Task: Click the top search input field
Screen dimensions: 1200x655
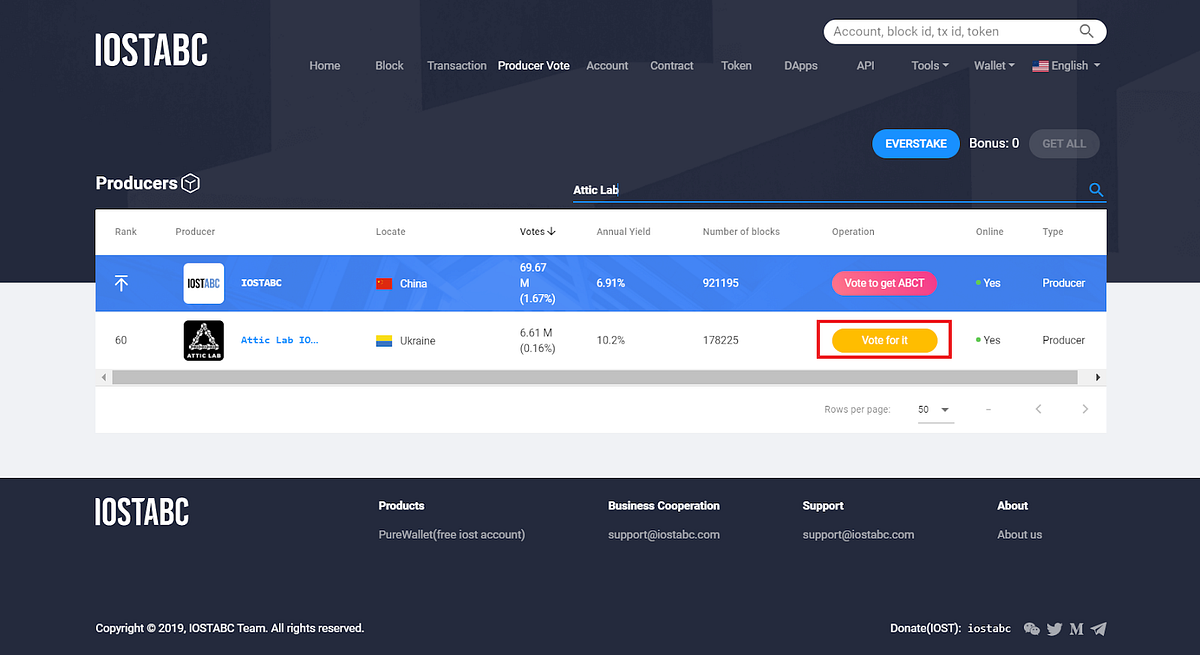Action: (951, 31)
